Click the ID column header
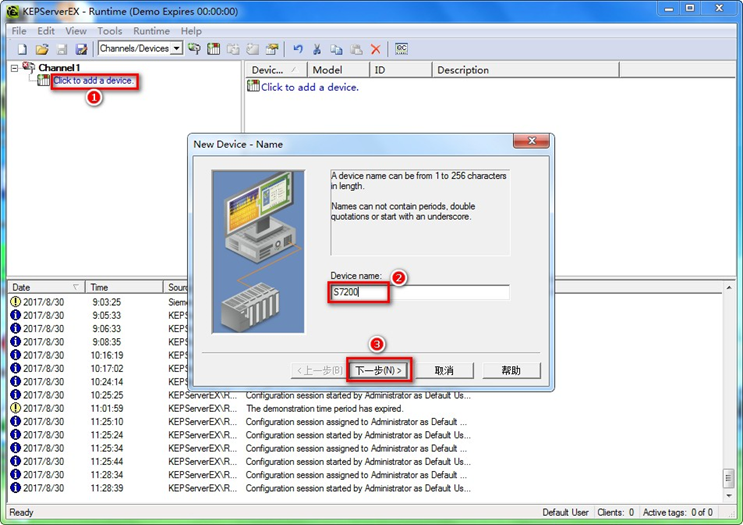743x525 pixels. click(x=400, y=70)
